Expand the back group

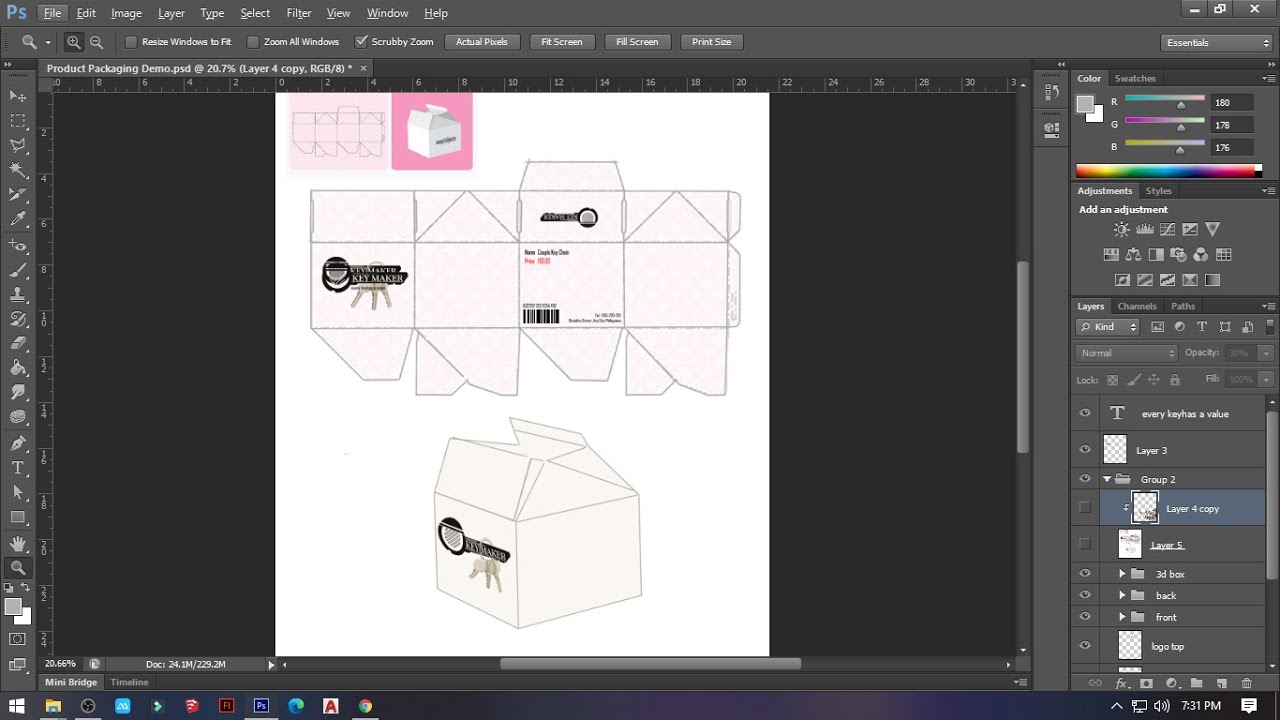pyautogui.click(x=1122, y=595)
